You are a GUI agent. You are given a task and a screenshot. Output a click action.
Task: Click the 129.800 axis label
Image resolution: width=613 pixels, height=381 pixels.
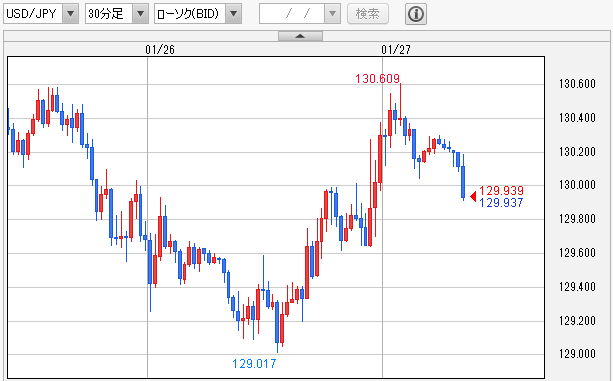click(577, 218)
